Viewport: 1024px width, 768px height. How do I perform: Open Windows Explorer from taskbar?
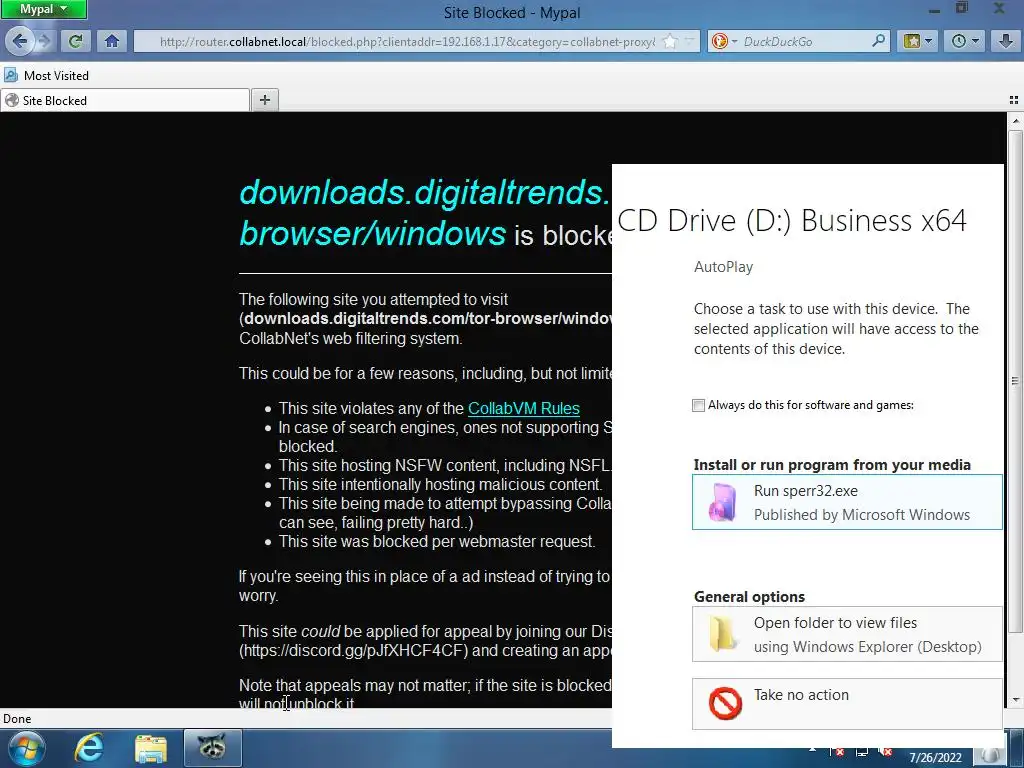[150, 748]
